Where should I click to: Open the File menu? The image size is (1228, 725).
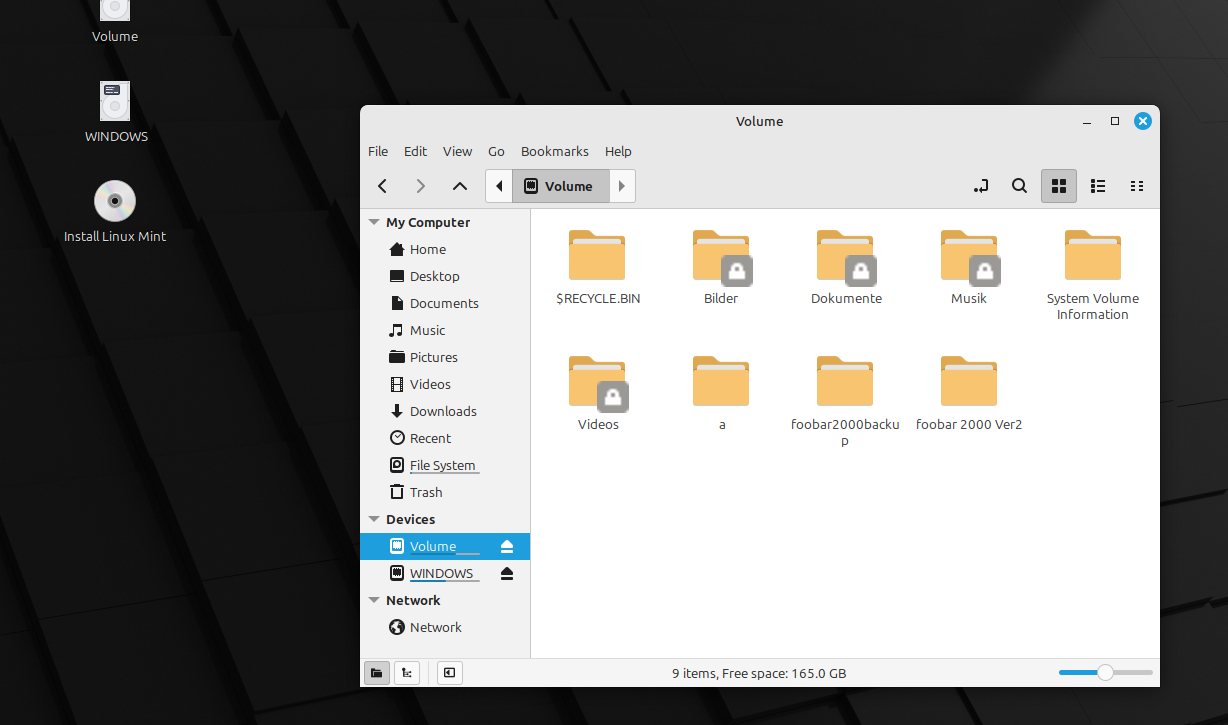(378, 151)
